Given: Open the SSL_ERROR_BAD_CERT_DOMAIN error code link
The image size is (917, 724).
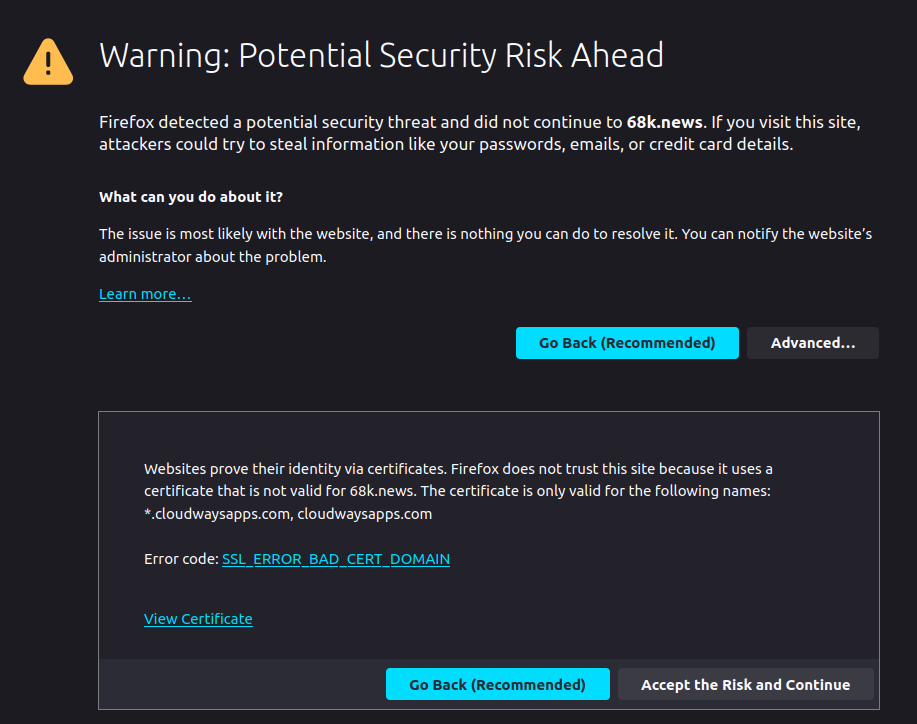Looking at the screenshot, I should coord(336,559).
